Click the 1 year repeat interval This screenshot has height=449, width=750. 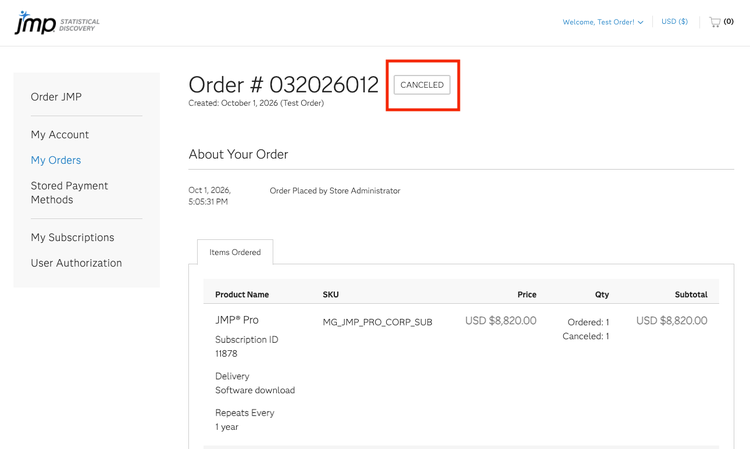tap(227, 427)
